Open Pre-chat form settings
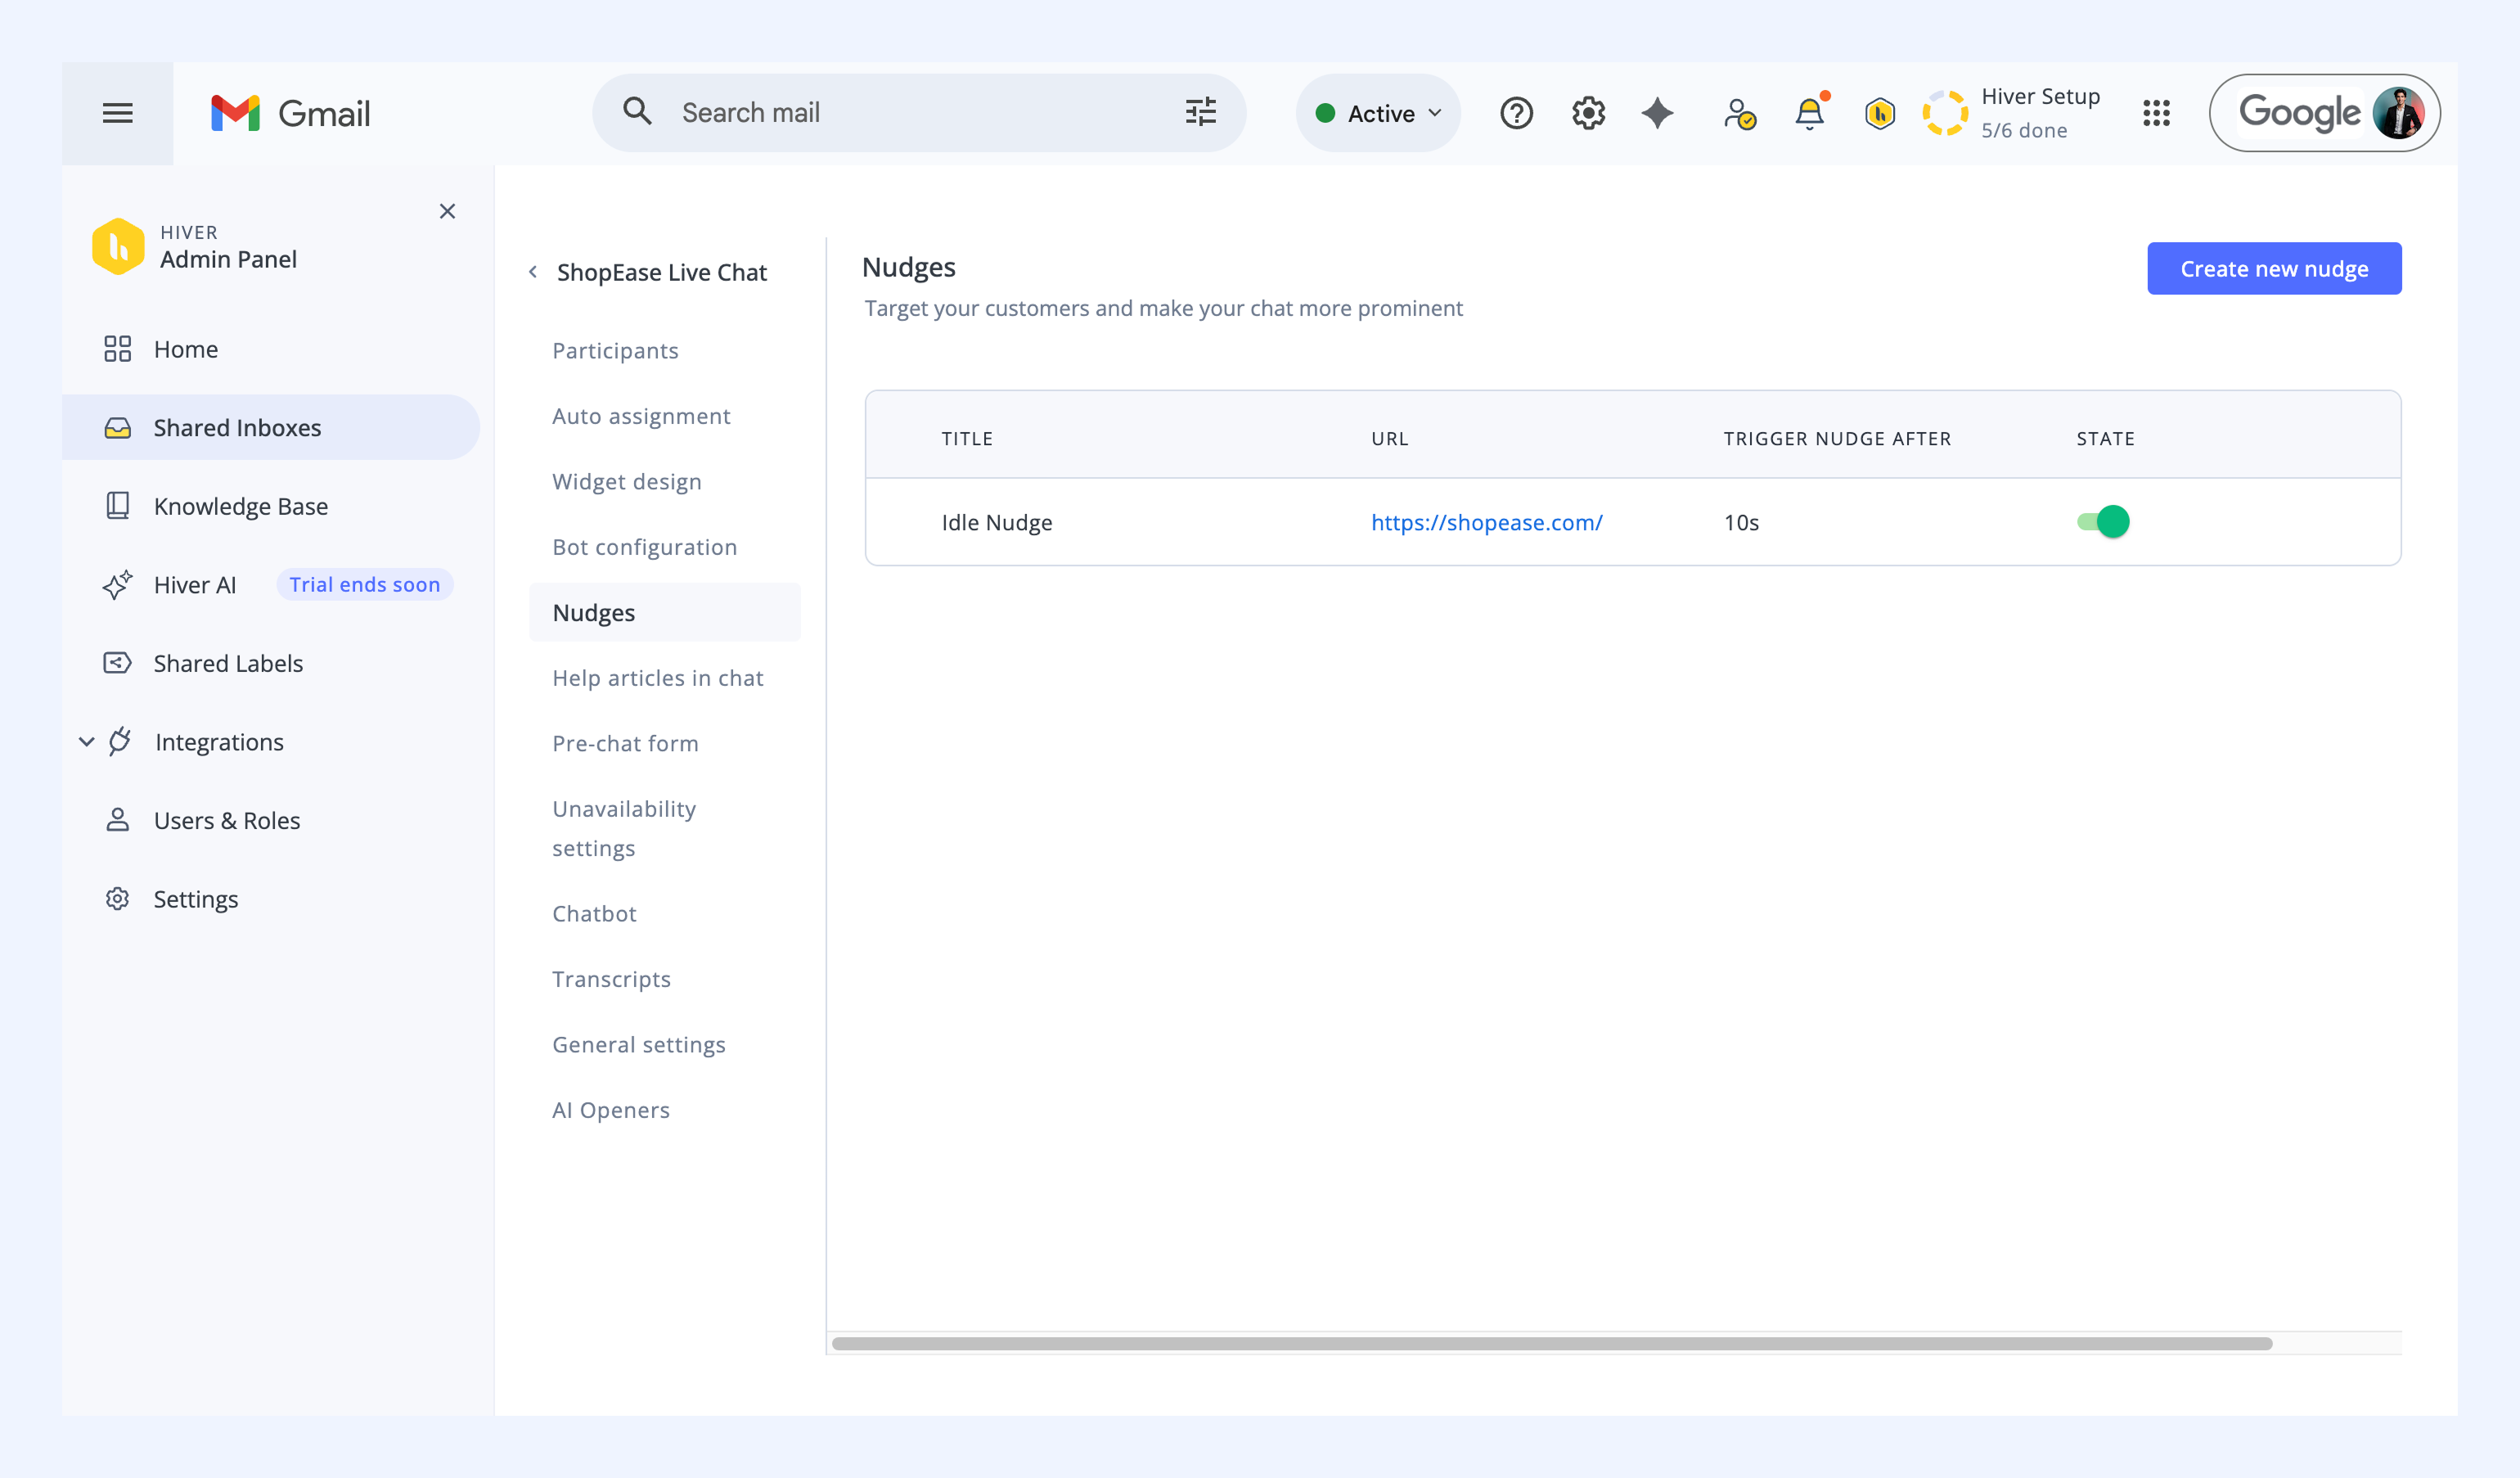The image size is (2520, 1478). tap(625, 744)
